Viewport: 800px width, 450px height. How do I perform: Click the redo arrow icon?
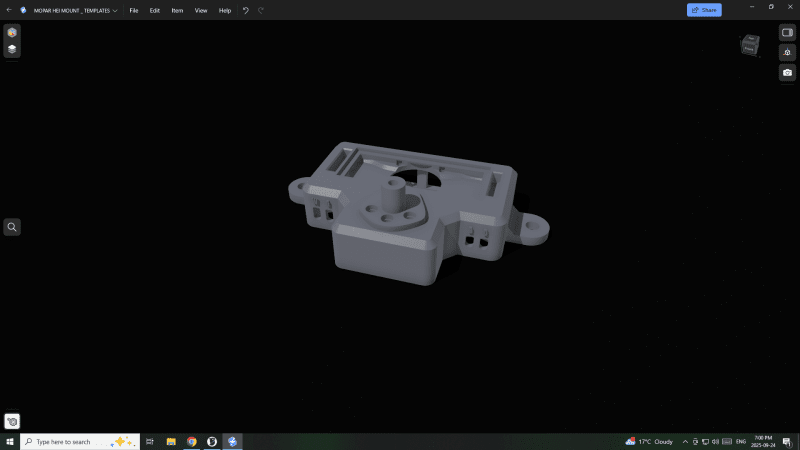tap(261, 10)
